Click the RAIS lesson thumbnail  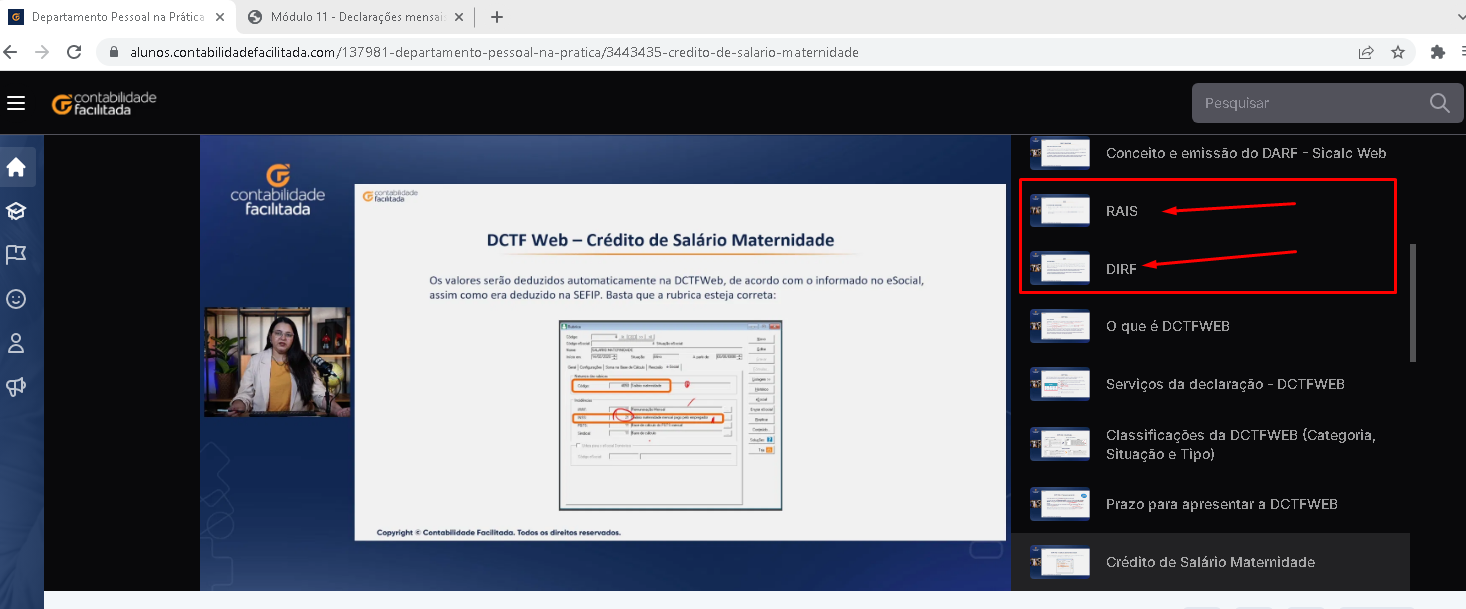pos(1060,211)
